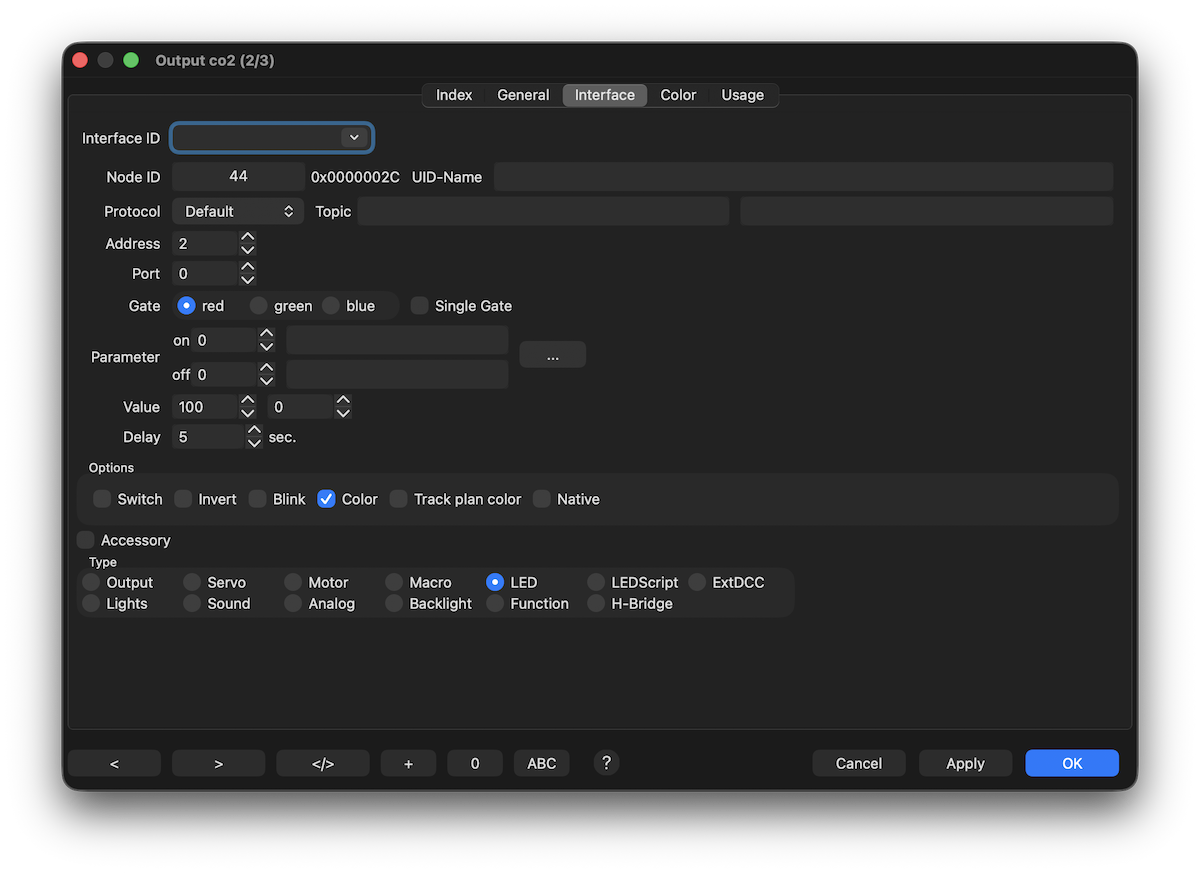Click the help question mark button
1200x873 pixels.
click(606, 763)
